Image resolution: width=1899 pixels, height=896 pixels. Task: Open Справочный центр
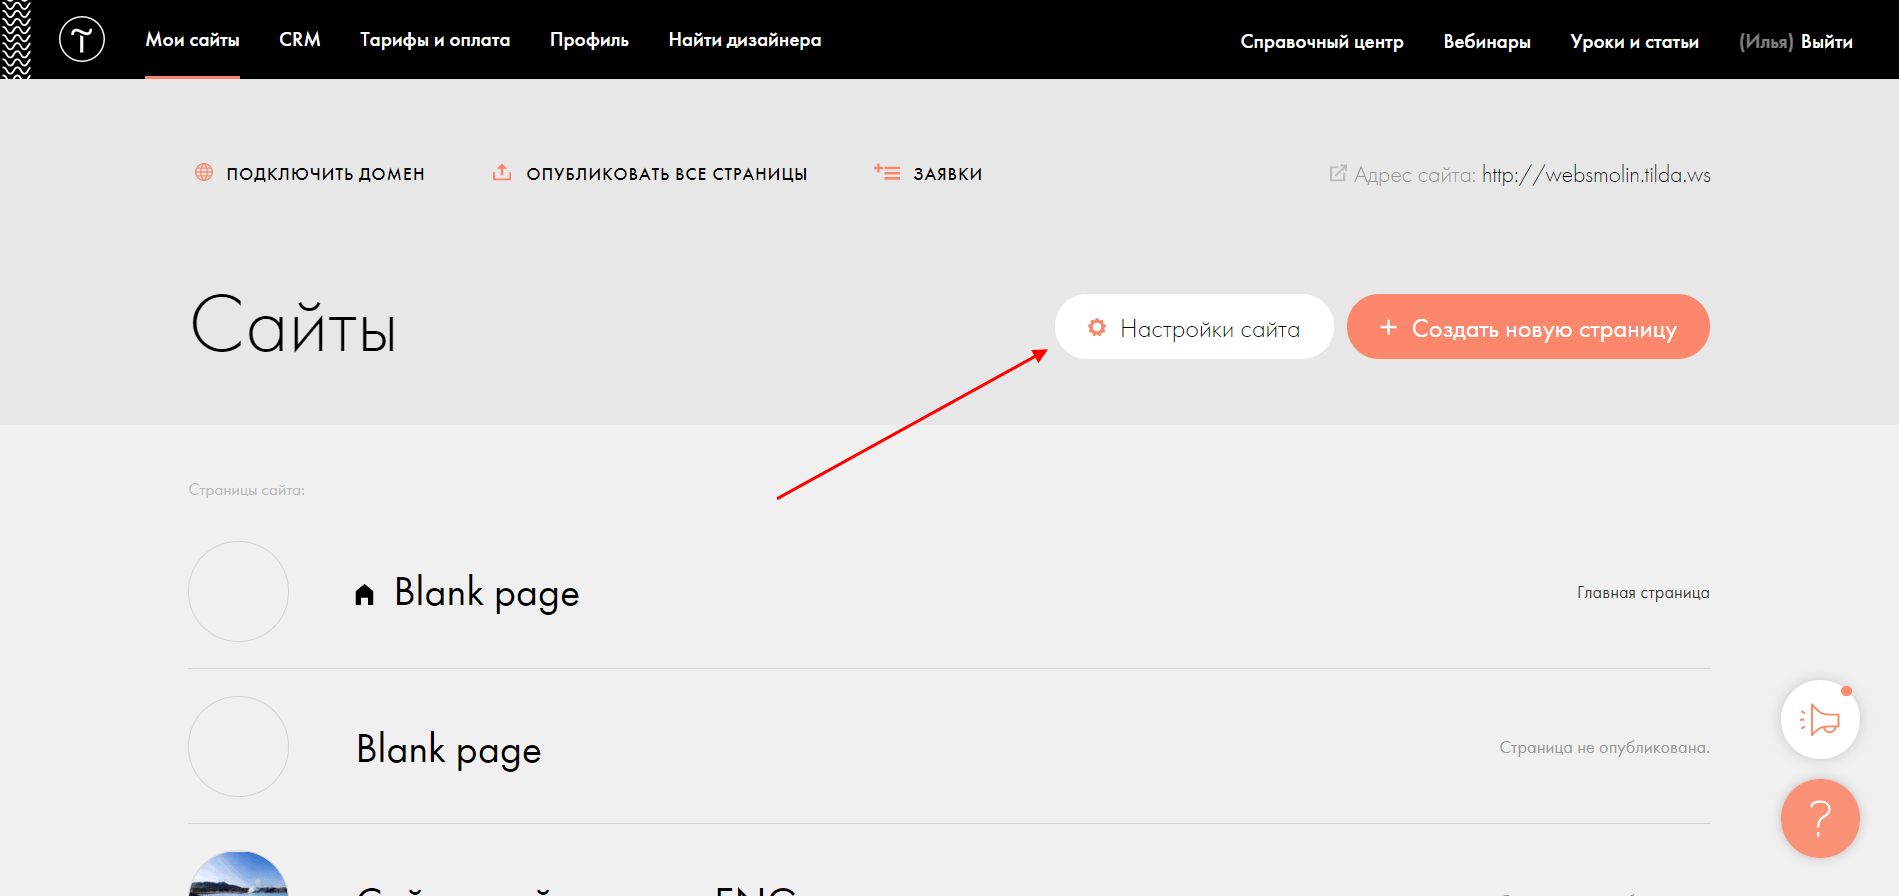point(1322,42)
